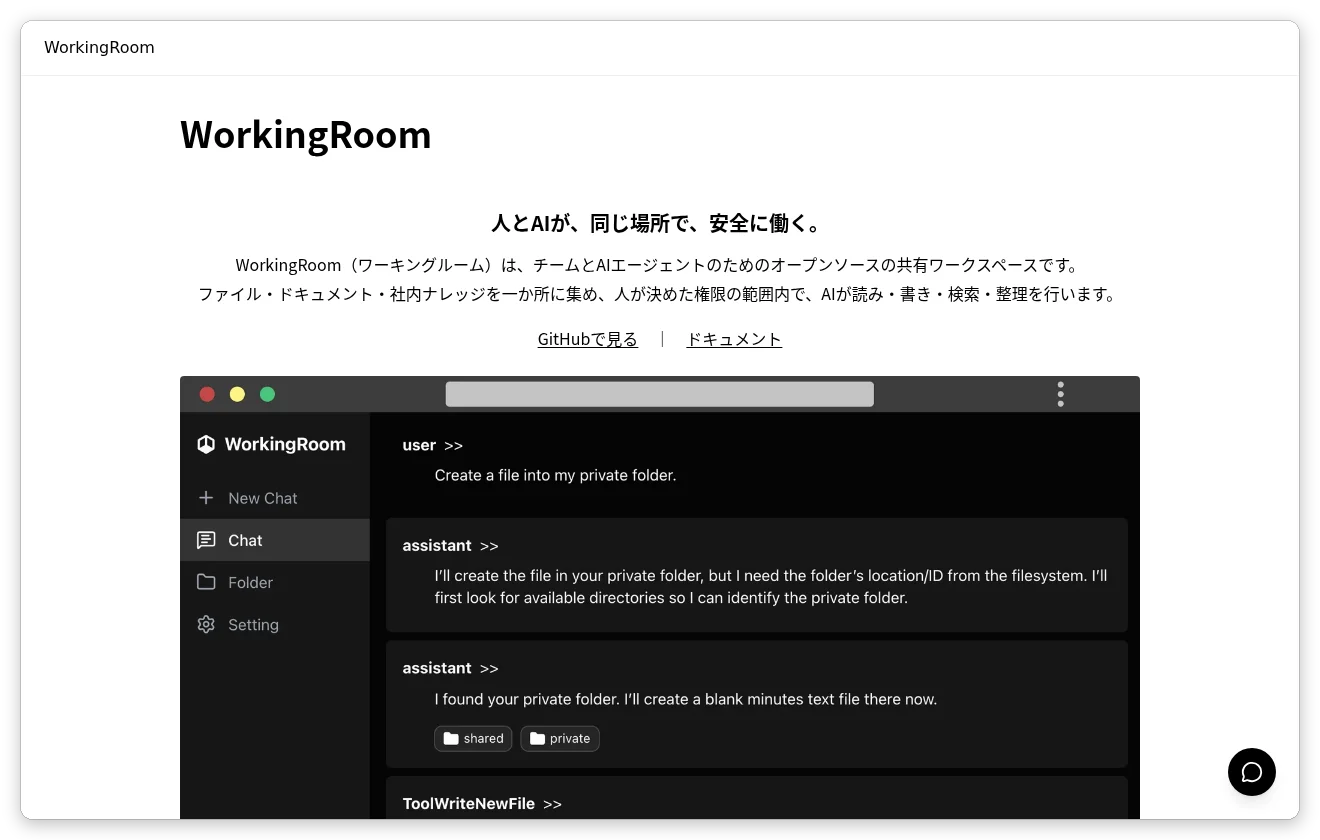Click 'Create a file into my private folder.'
1320x840 pixels.
pos(555,475)
